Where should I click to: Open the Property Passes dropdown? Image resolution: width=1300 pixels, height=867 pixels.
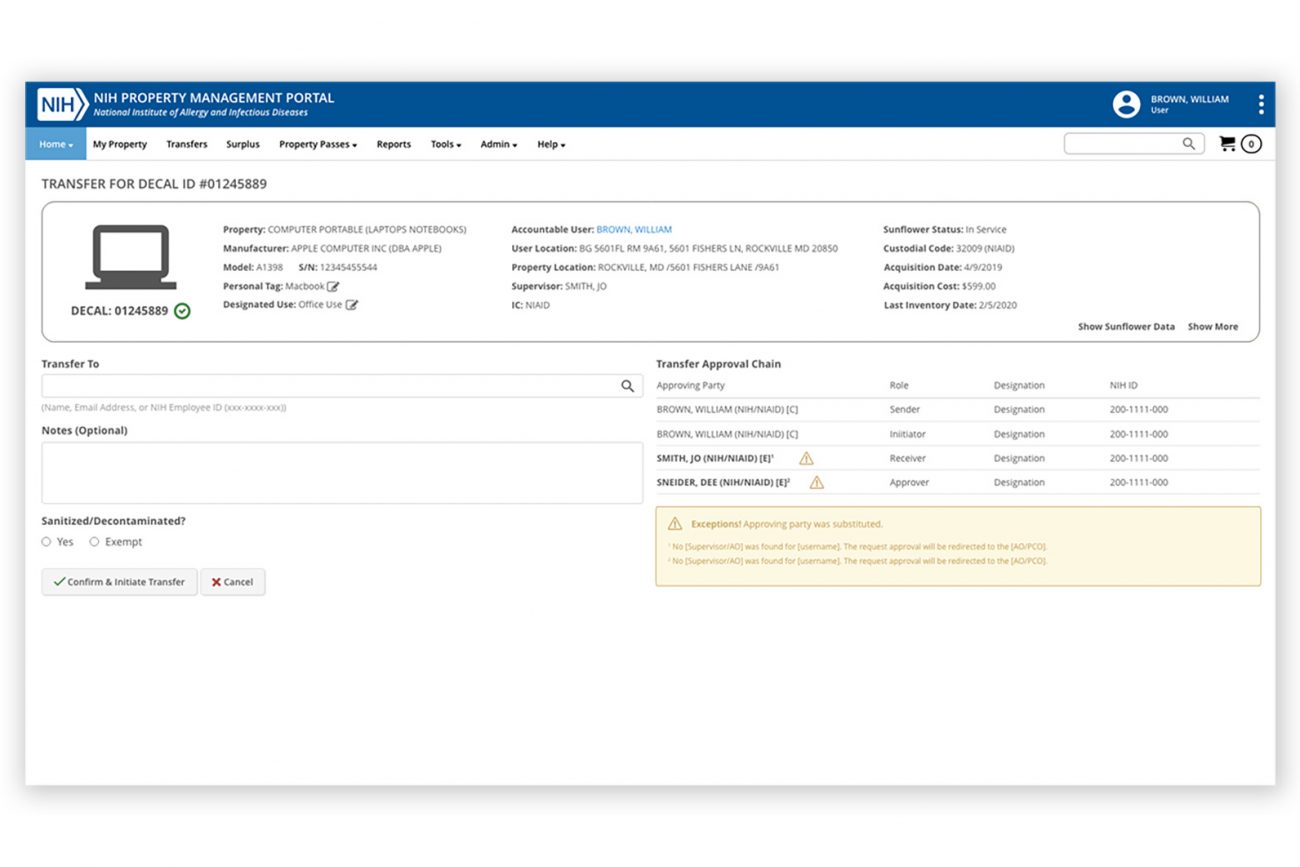click(x=317, y=144)
